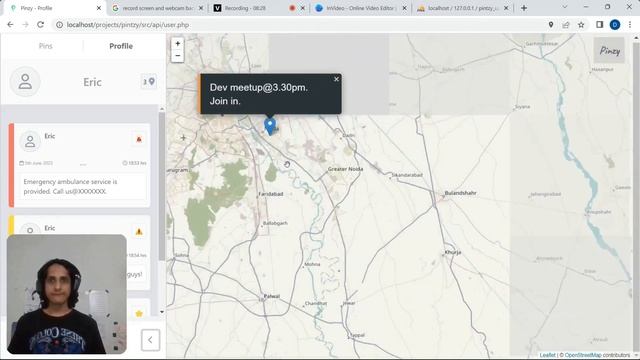Click the webcam overlay thumbnail
The width and height of the screenshot is (640, 360).
(x=67, y=294)
